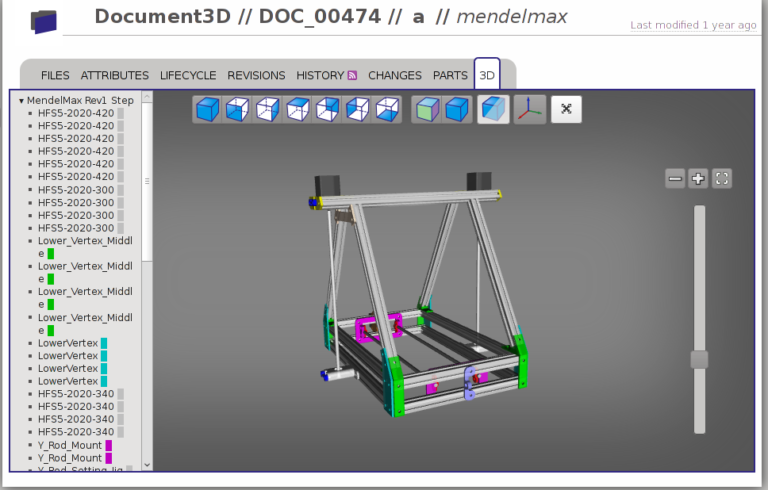The height and width of the screenshot is (490, 768).
Task: Click the tree panel scrollbar thumb
Action: (147, 181)
